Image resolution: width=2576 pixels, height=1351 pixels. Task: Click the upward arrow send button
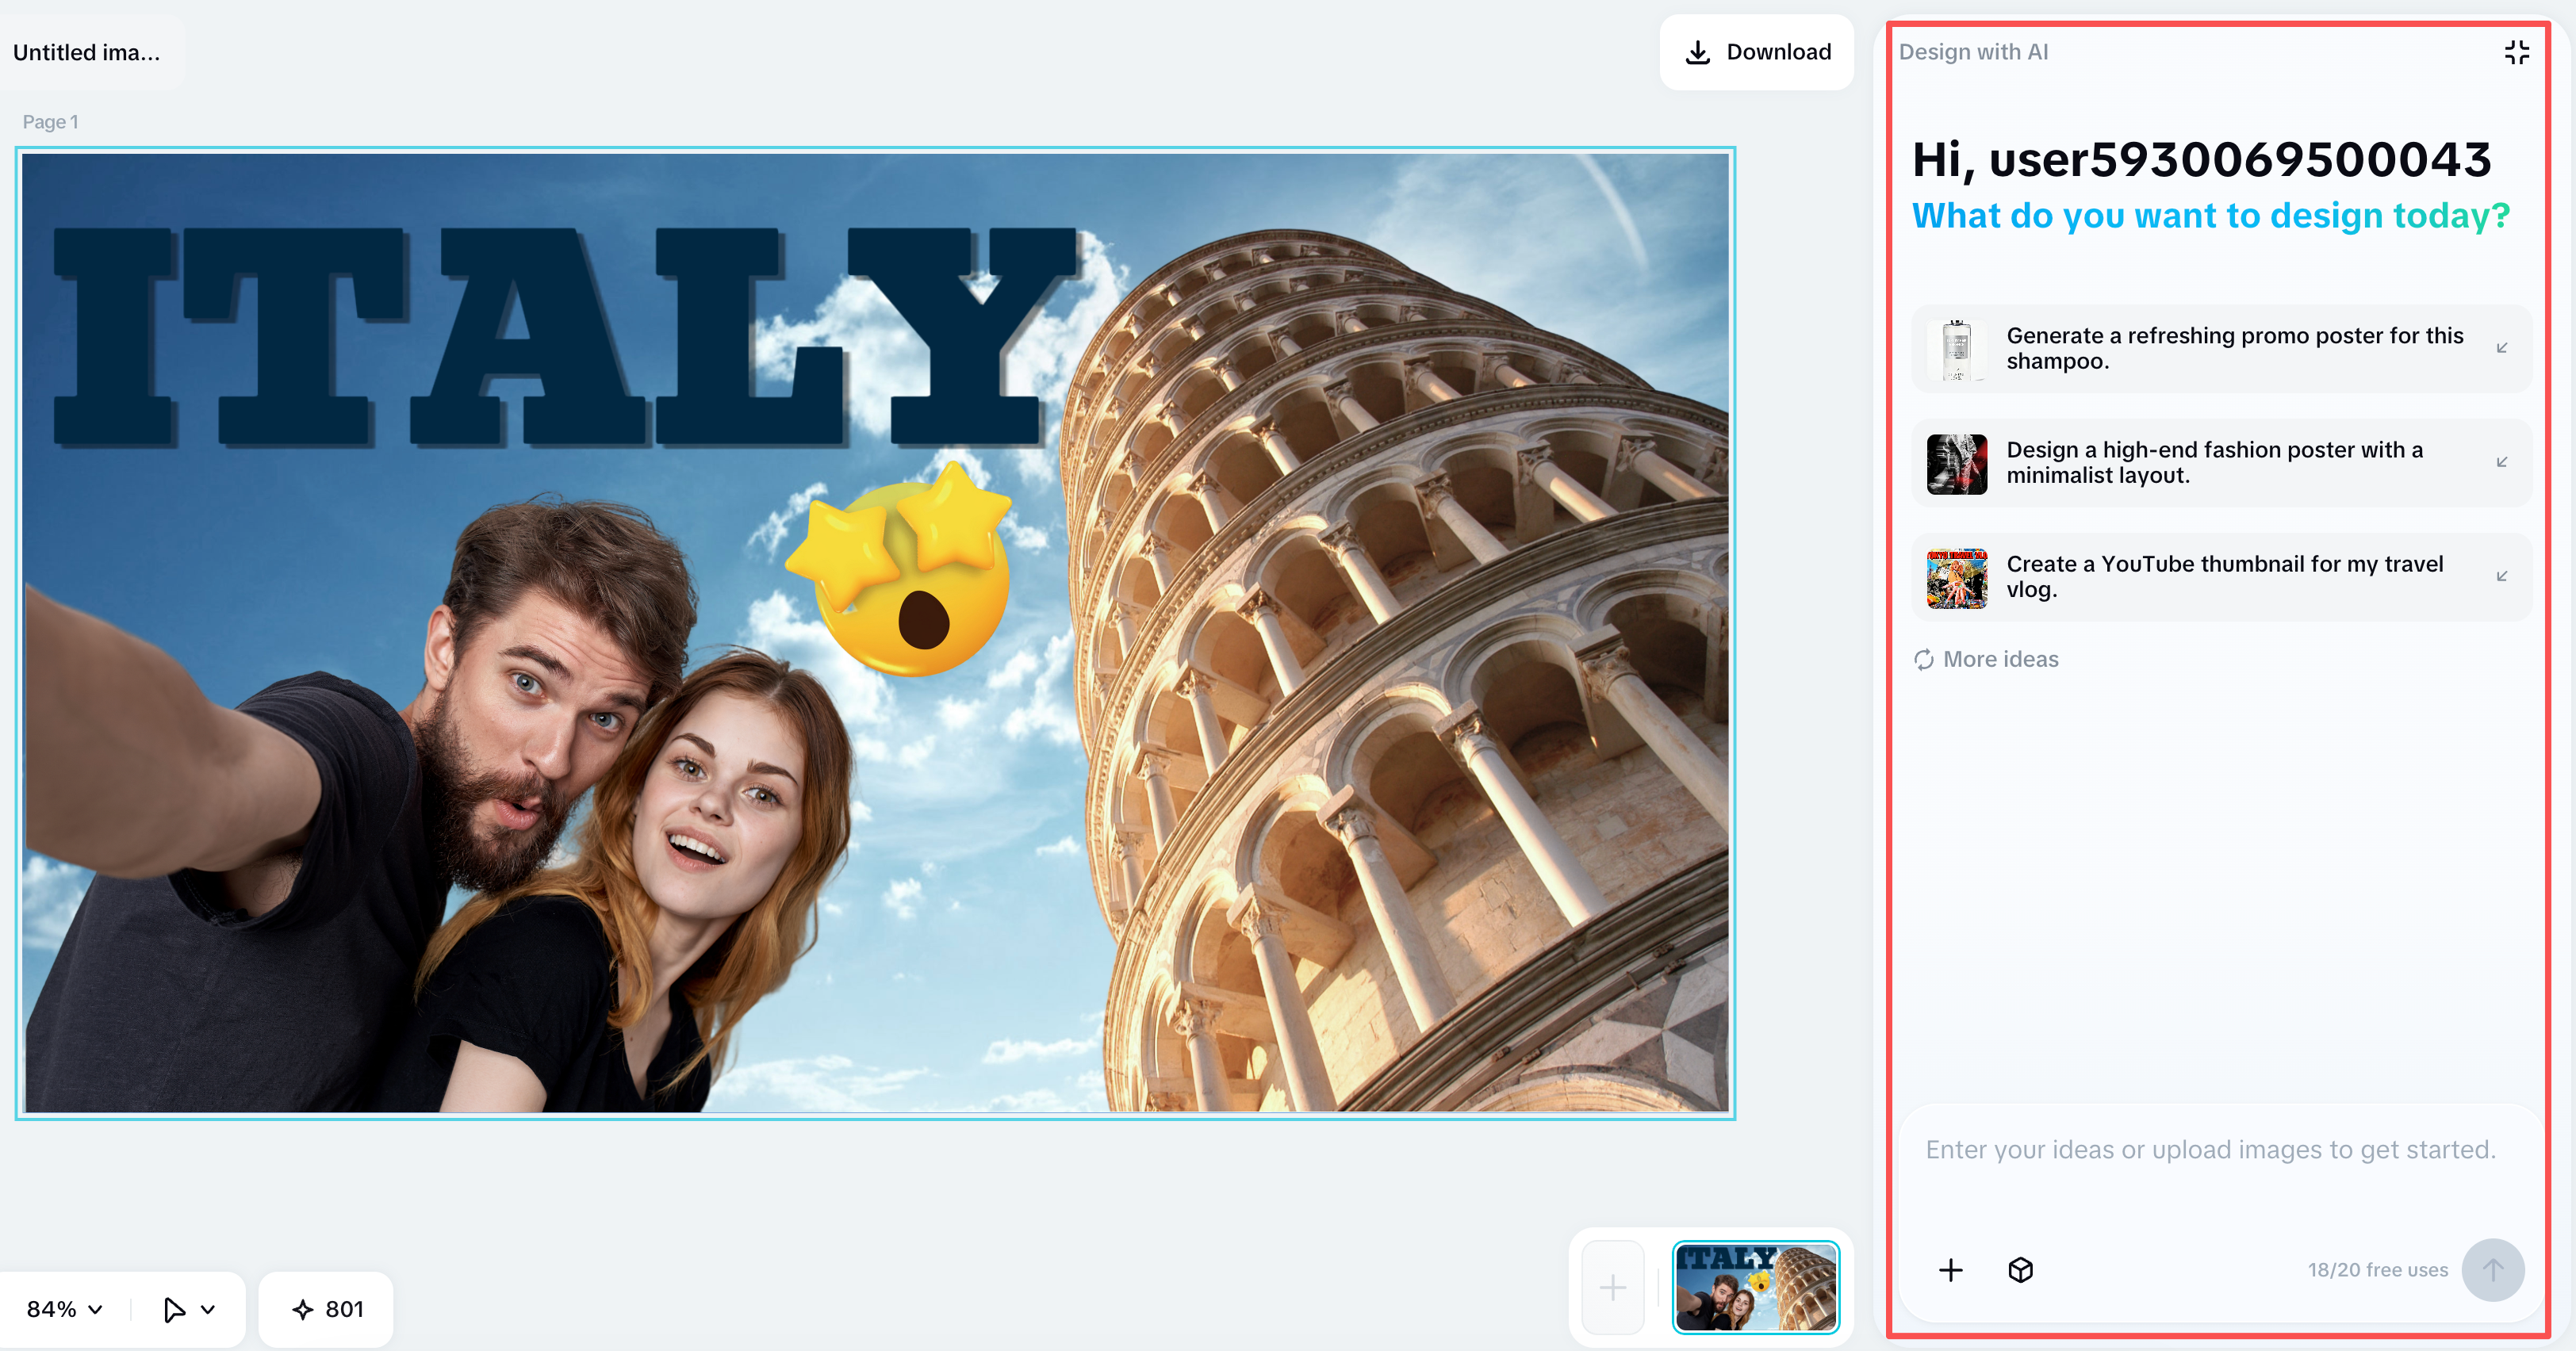[2493, 1270]
